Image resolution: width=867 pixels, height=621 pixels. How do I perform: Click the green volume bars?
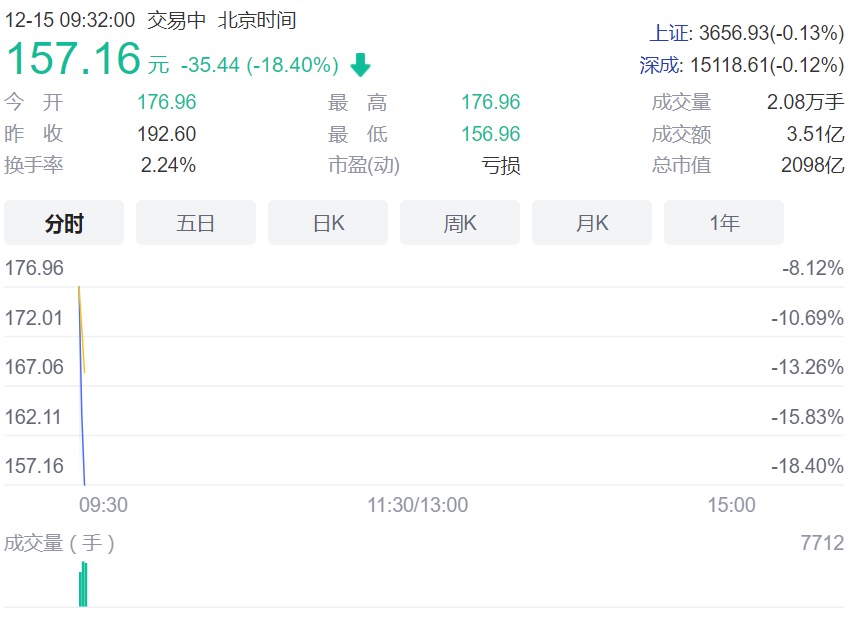84,586
